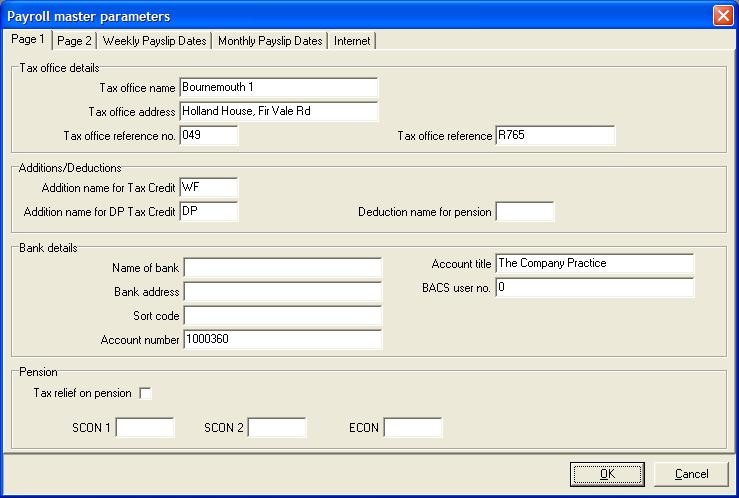Click the Cancel button
This screenshot has height=498, width=739.
click(x=691, y=474)
